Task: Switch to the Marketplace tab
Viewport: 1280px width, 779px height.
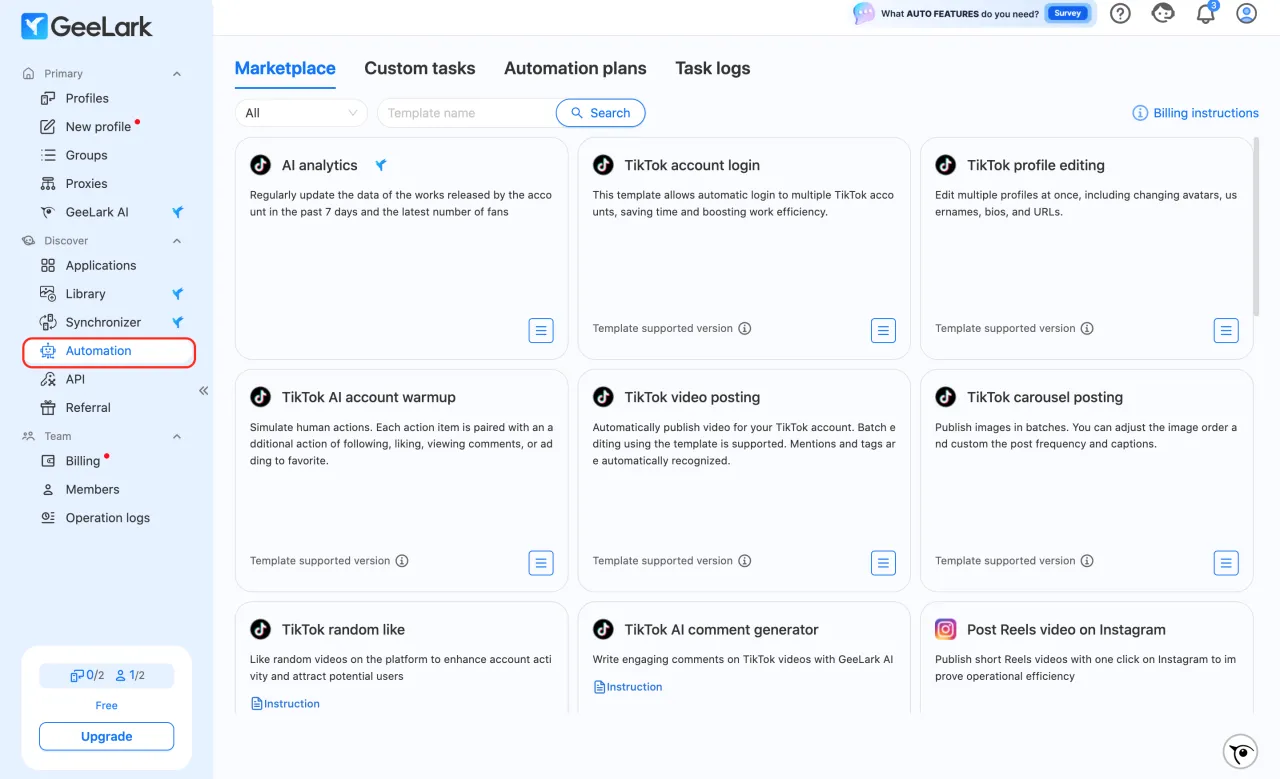Action: click(285, 68)
